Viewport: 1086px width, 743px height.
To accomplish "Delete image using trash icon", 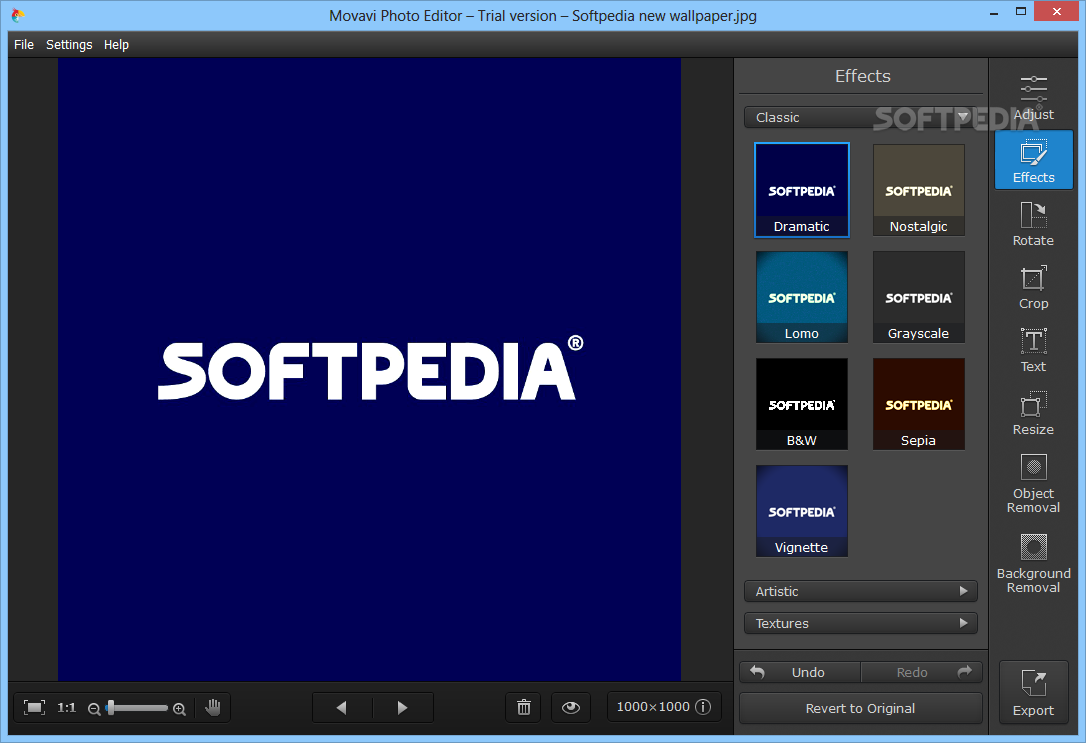I will click(x=524, y=707).
